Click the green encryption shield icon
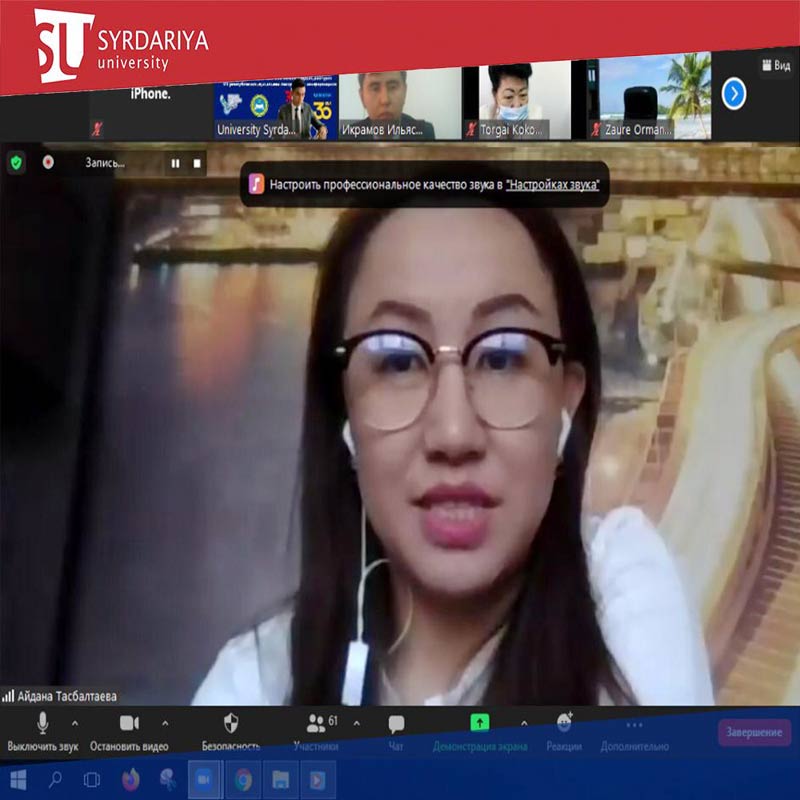 (x=16, y=162)
